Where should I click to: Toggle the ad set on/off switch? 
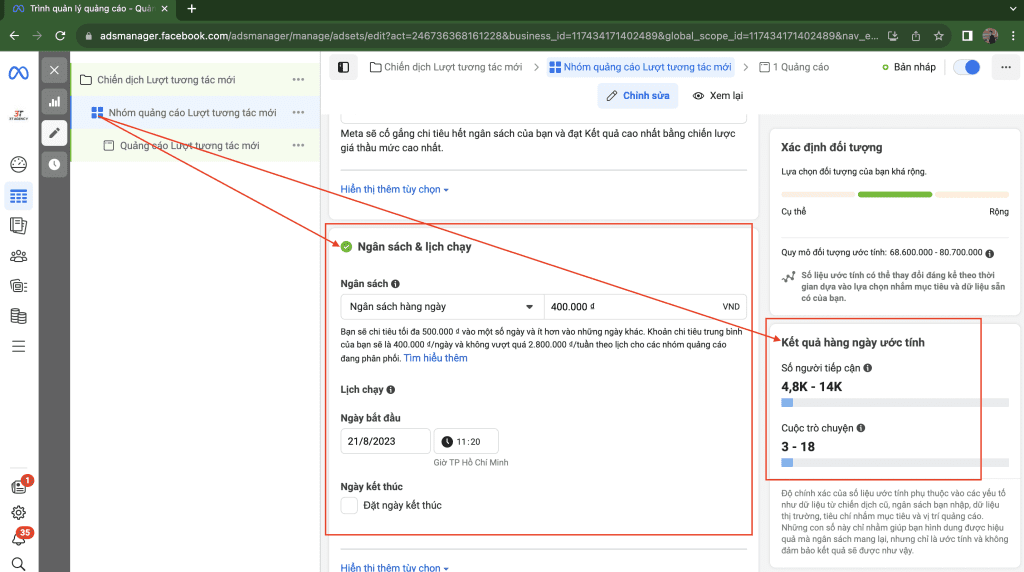pos(967,67)
